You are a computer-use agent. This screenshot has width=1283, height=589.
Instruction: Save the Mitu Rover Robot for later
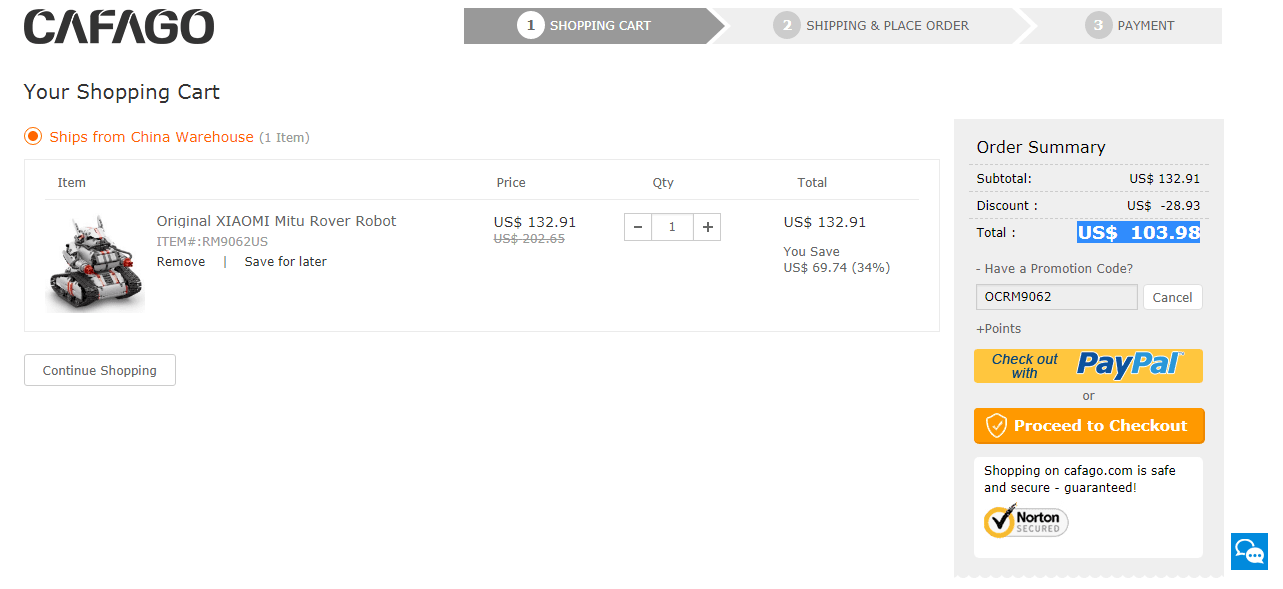pos(286,262)
